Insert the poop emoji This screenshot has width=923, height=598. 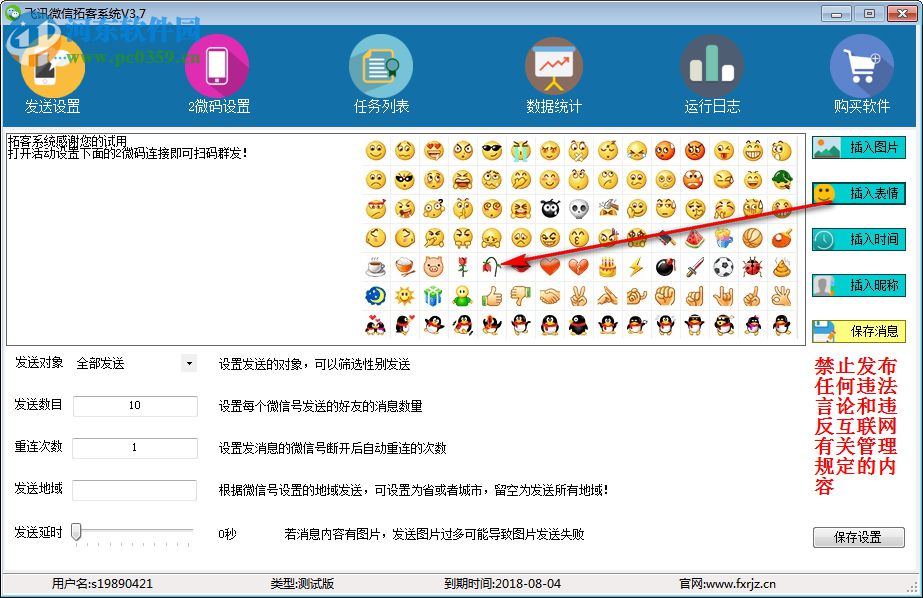pyautogui.click(x=782, y=267)
